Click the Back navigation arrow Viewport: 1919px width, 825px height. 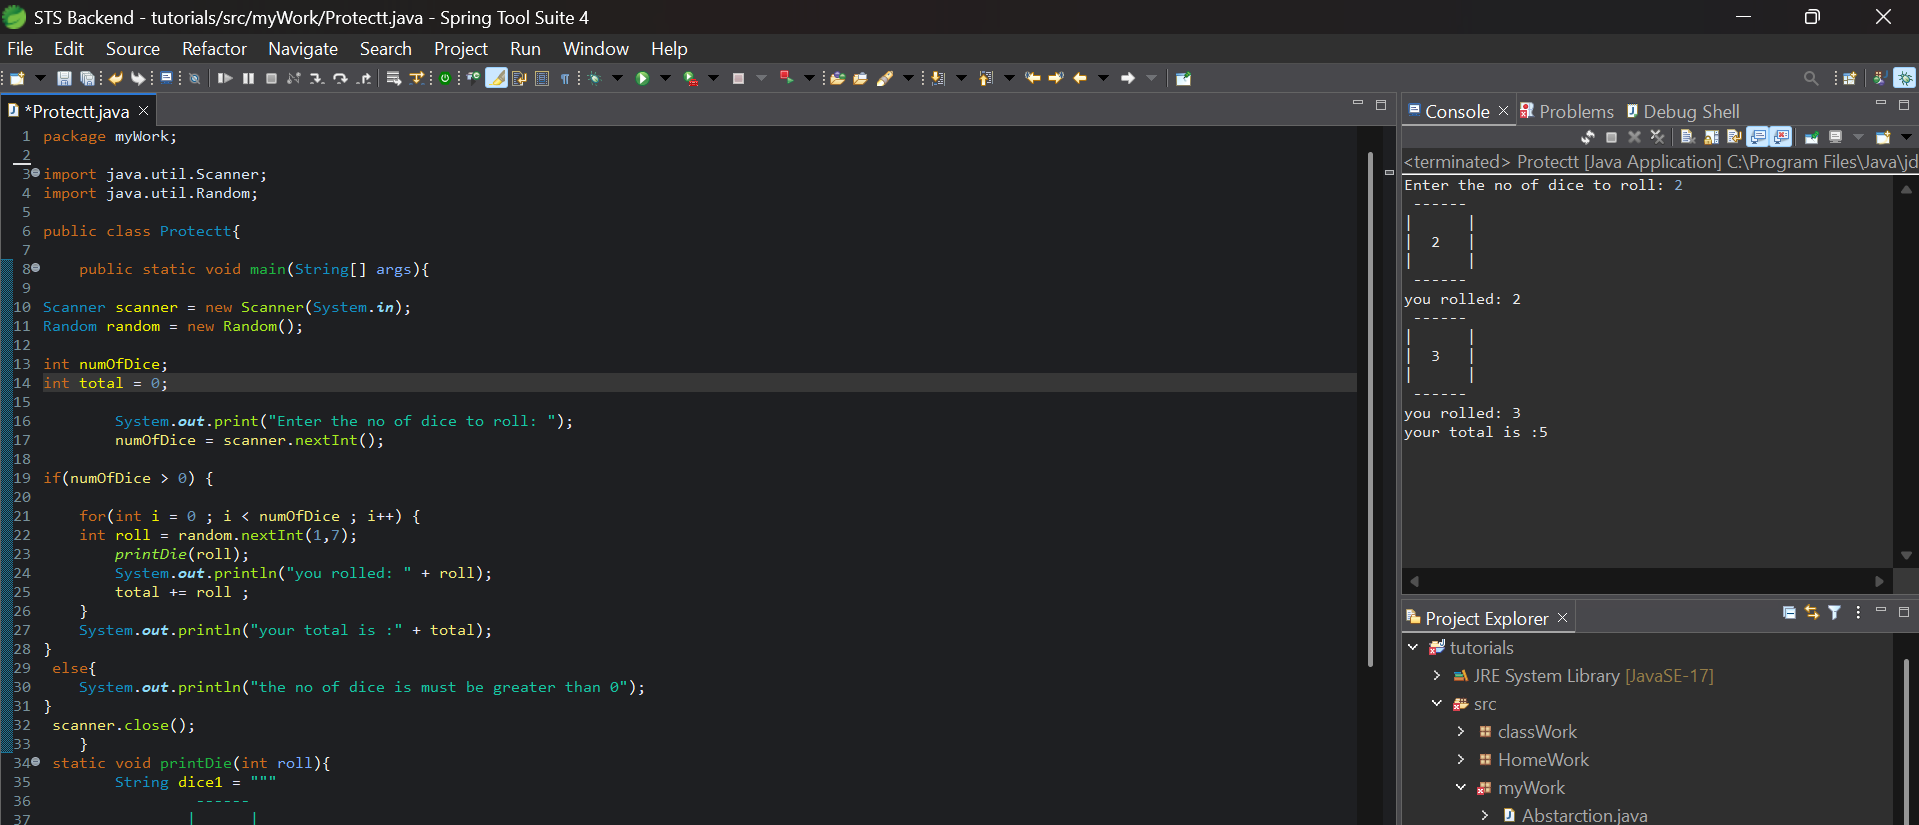tap(1079, 78)
